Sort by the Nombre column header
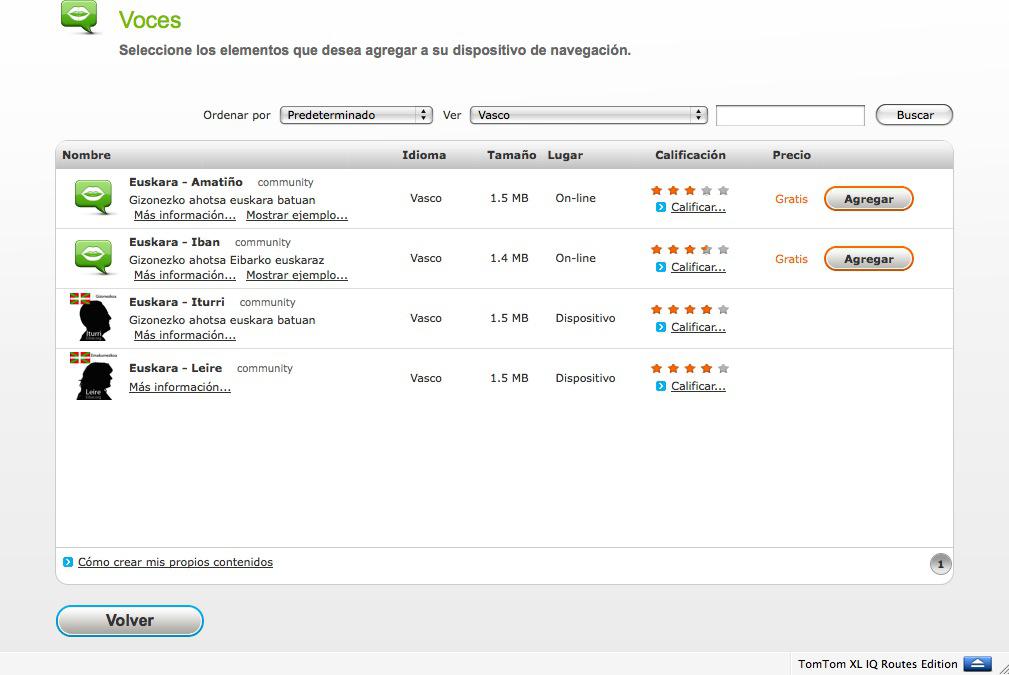The height and width of the screenshot is (675, 1009). click(x=87, y=155)
